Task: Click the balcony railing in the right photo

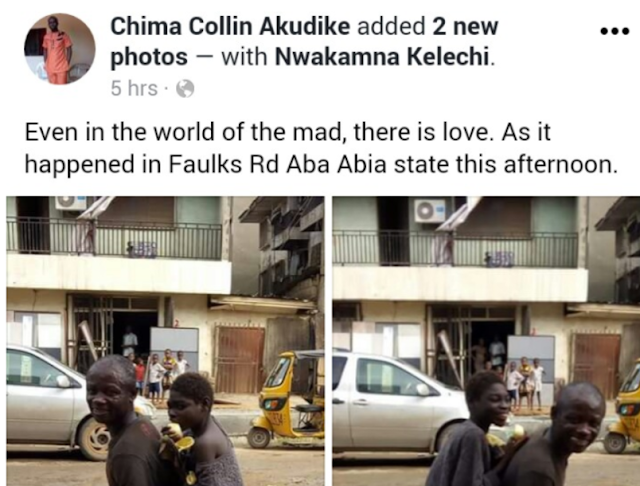Action: tap(455, 249)
